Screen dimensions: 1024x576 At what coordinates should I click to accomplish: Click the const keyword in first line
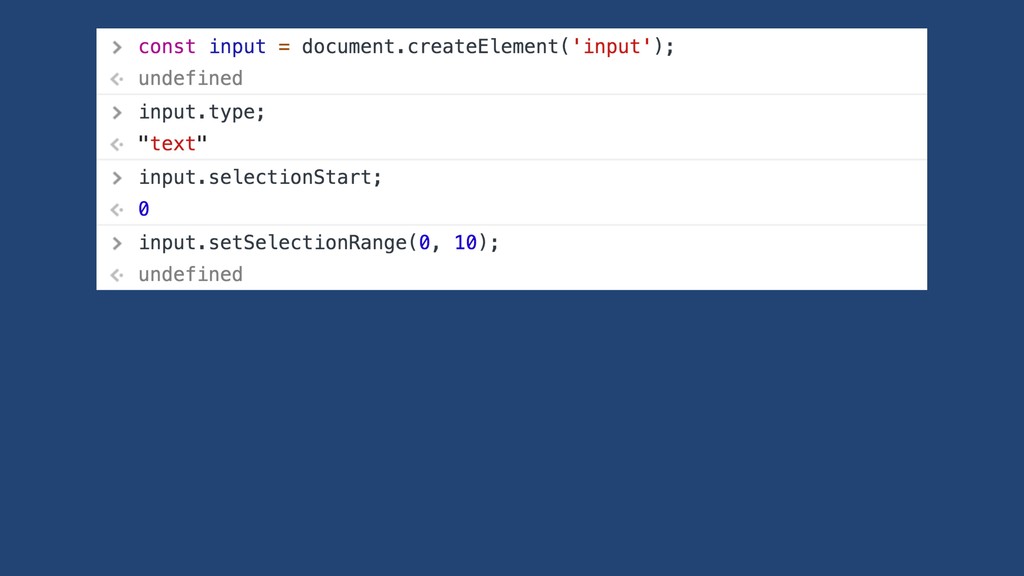point(167,47)
